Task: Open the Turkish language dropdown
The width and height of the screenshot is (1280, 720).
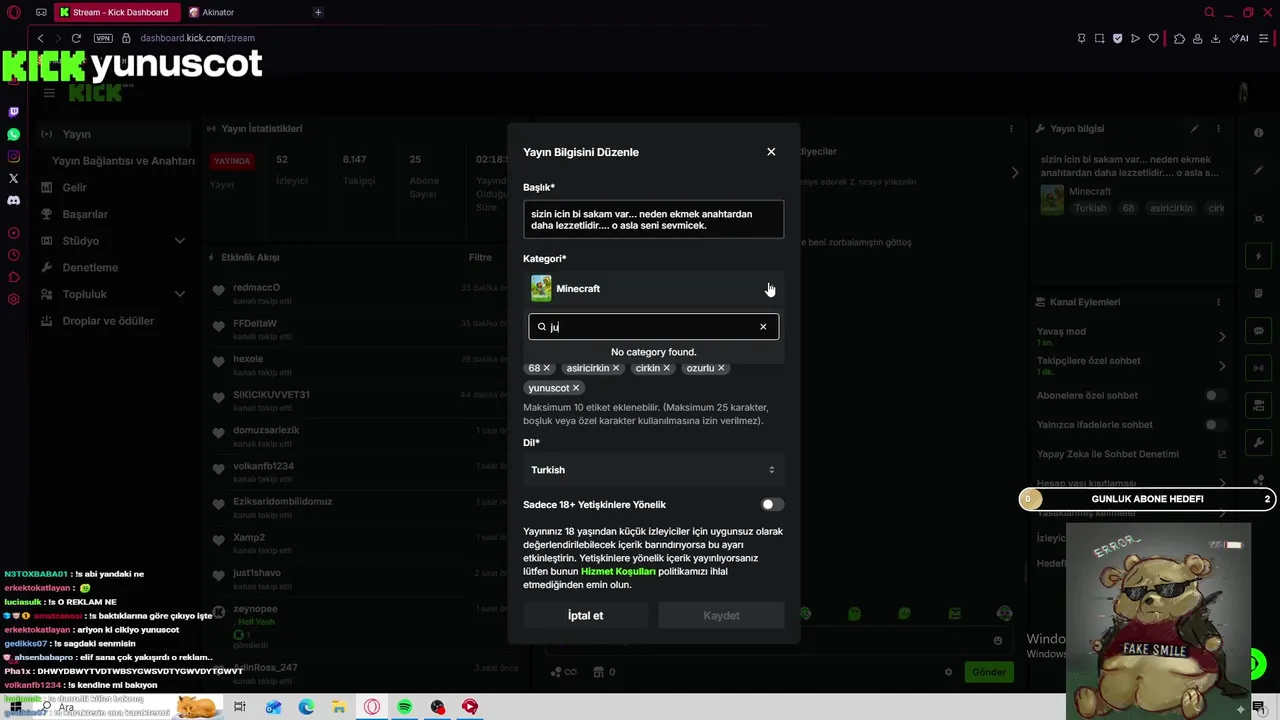Action: (653, 470)
